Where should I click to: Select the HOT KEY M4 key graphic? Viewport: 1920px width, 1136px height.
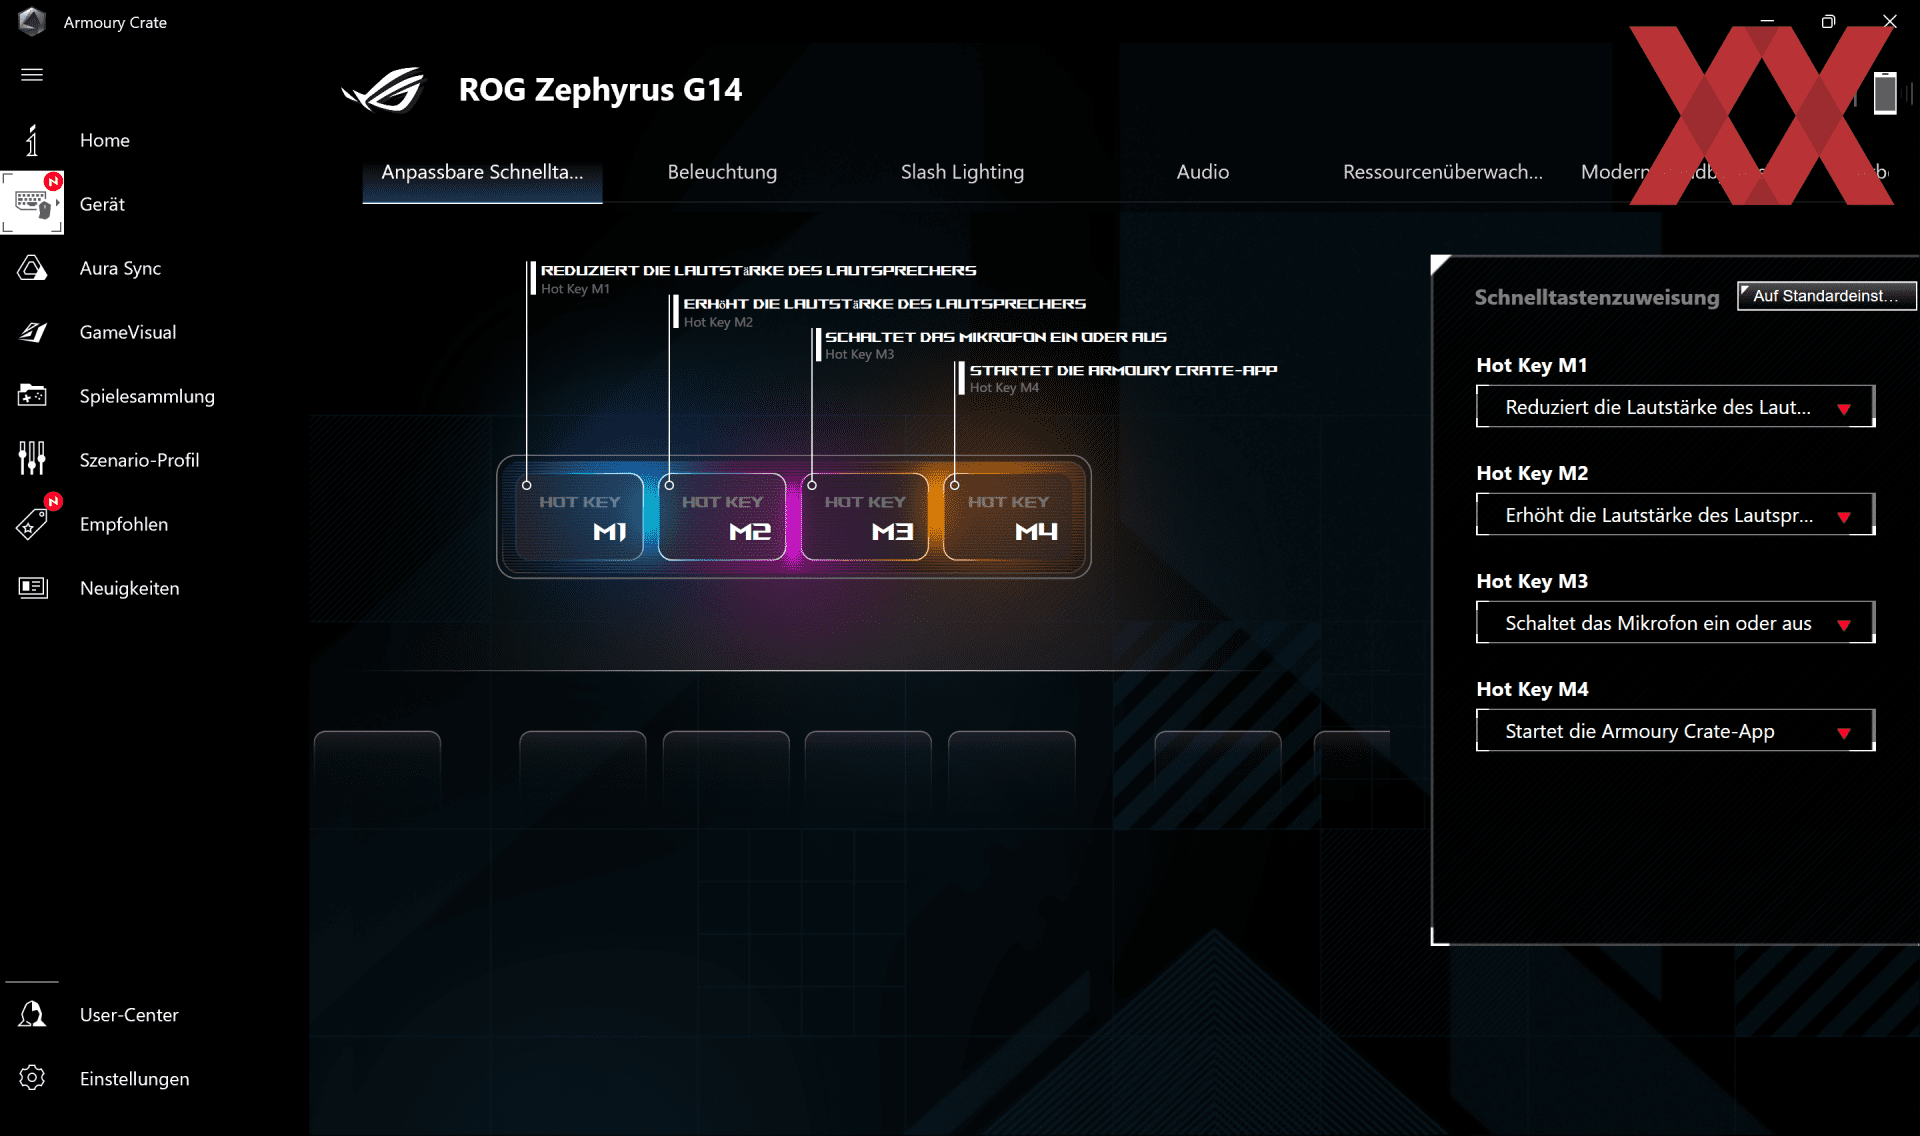tap(1008, 516)
